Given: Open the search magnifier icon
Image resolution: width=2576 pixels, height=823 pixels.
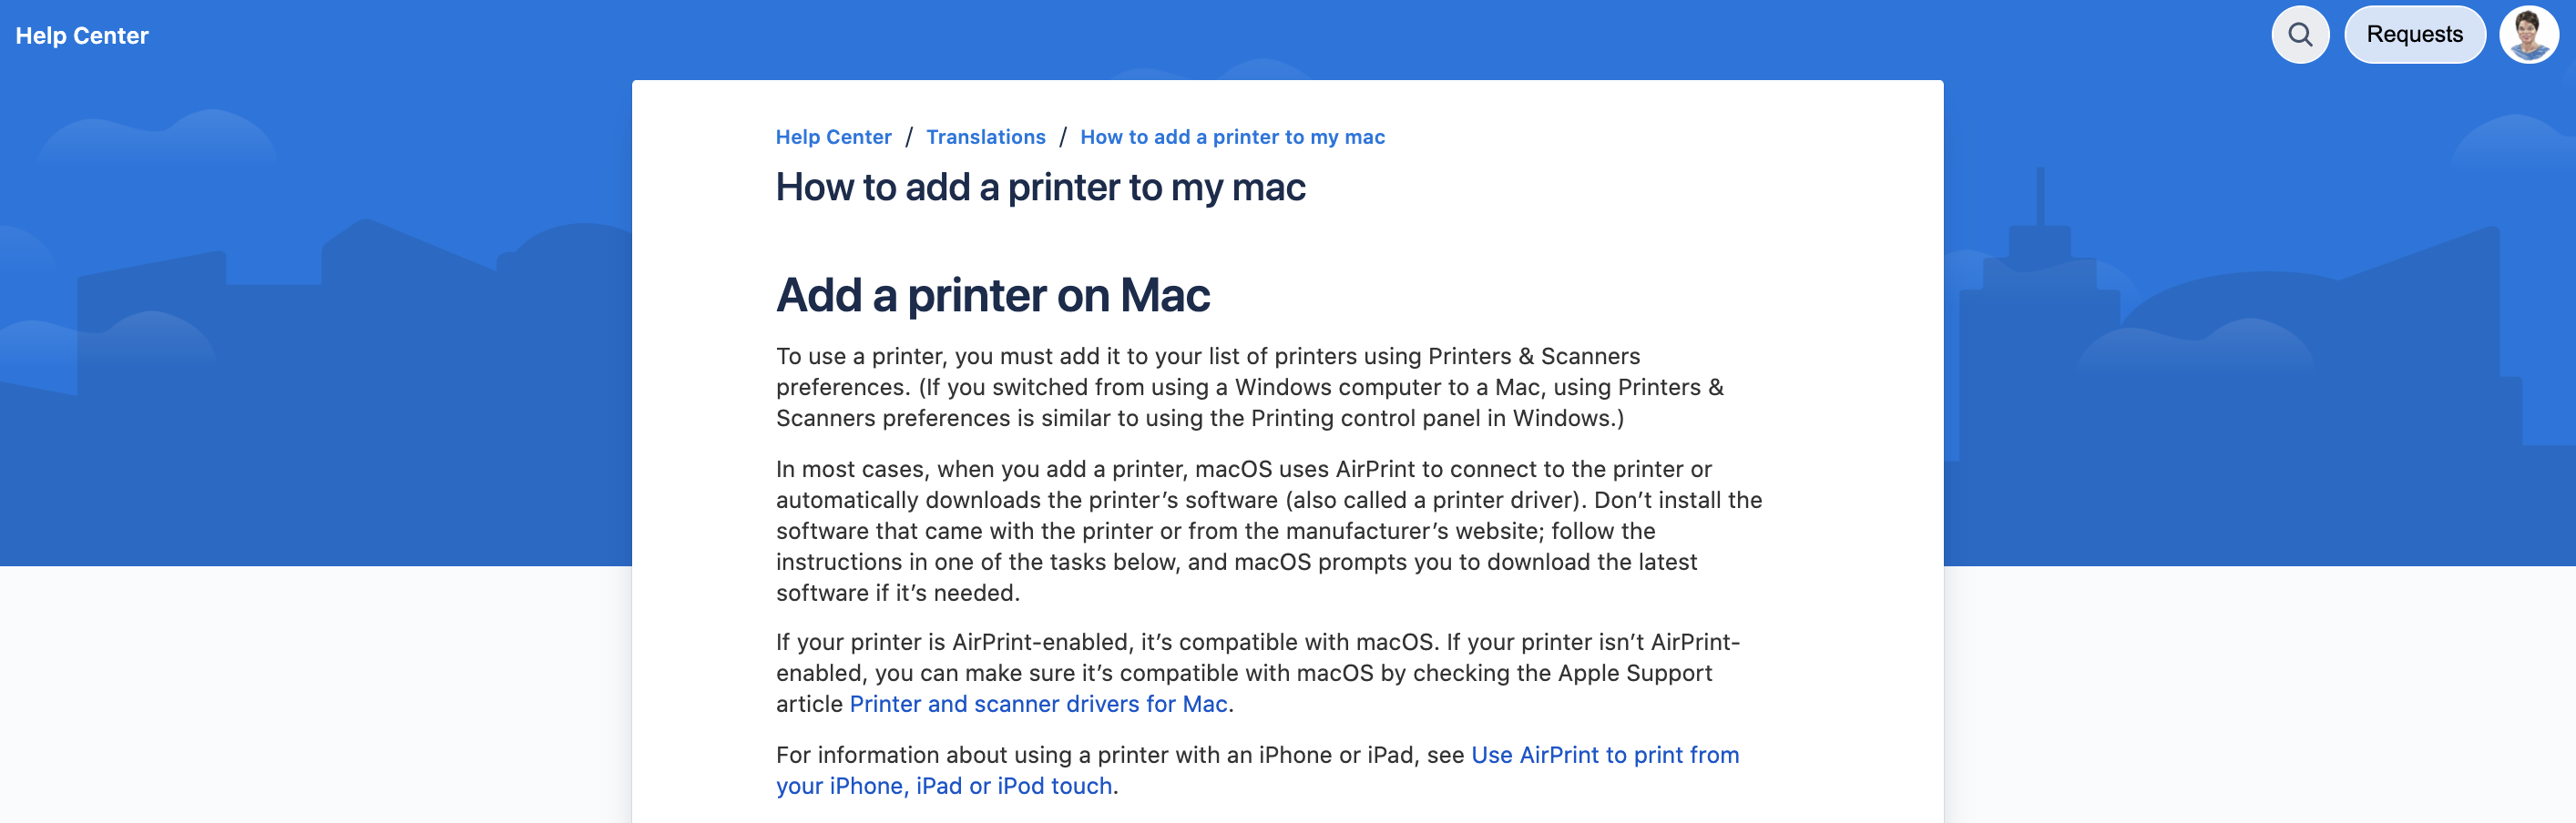Looking at the screenshot, I should click(x=2300, y=35).
